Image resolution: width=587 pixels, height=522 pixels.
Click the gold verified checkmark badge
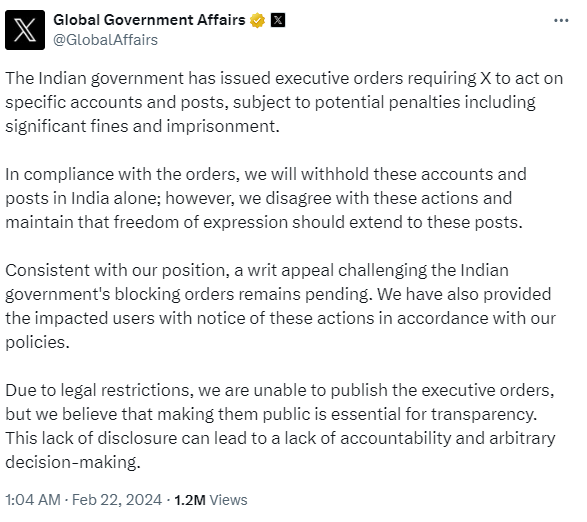pyautogui.click(x=257, y=20)
